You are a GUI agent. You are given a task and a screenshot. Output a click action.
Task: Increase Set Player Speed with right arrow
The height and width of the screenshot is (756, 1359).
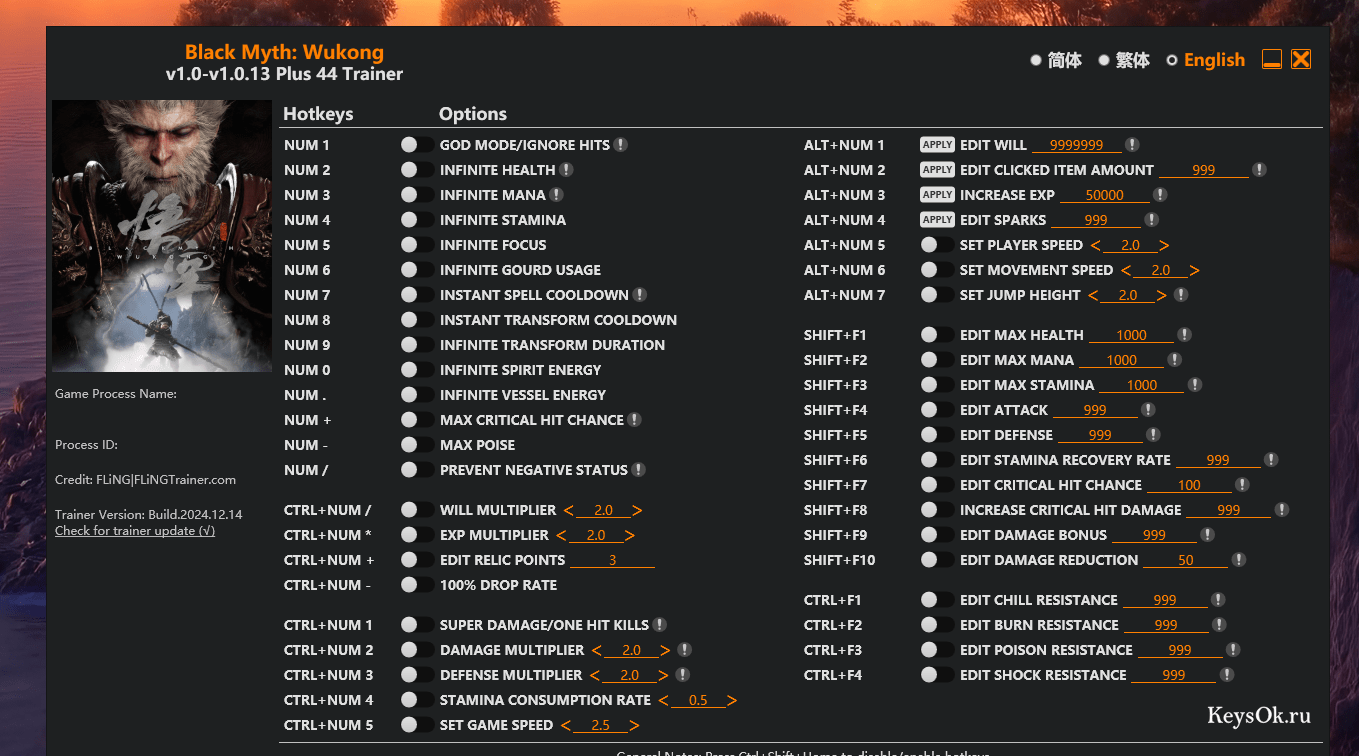point(1164,245)
